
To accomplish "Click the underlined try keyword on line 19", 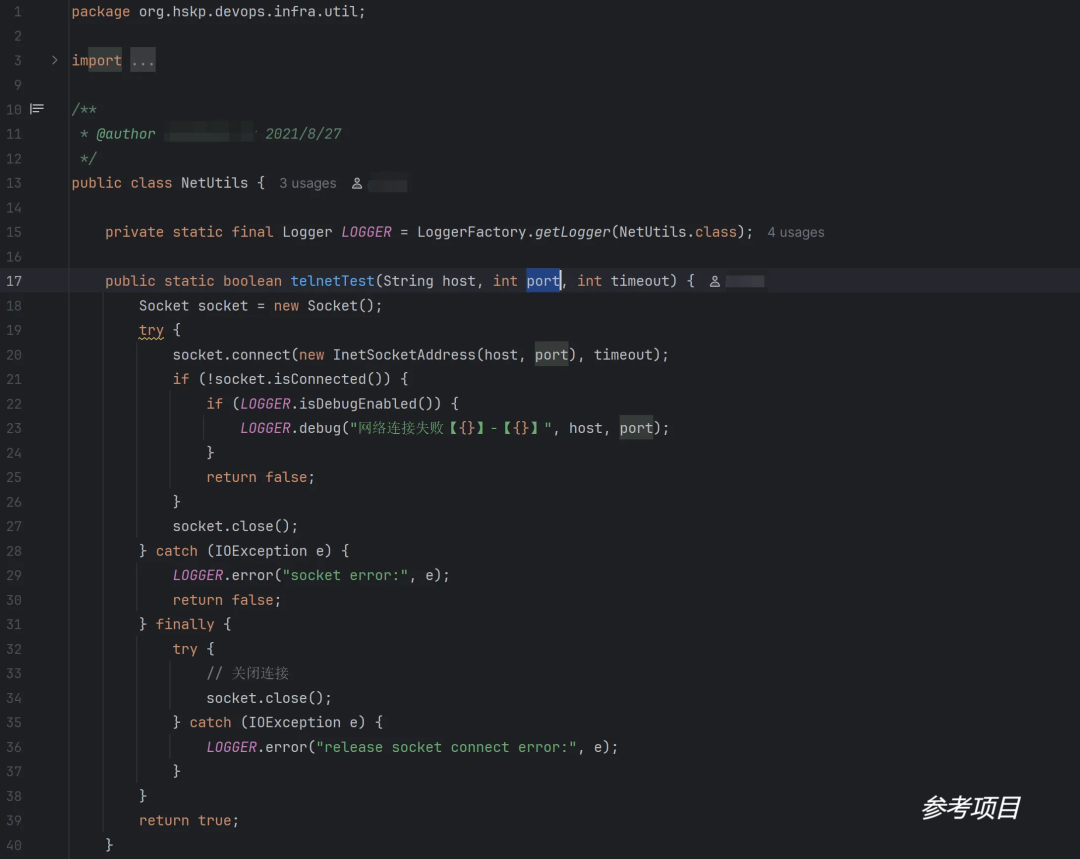I will click(x=151, y=330).
